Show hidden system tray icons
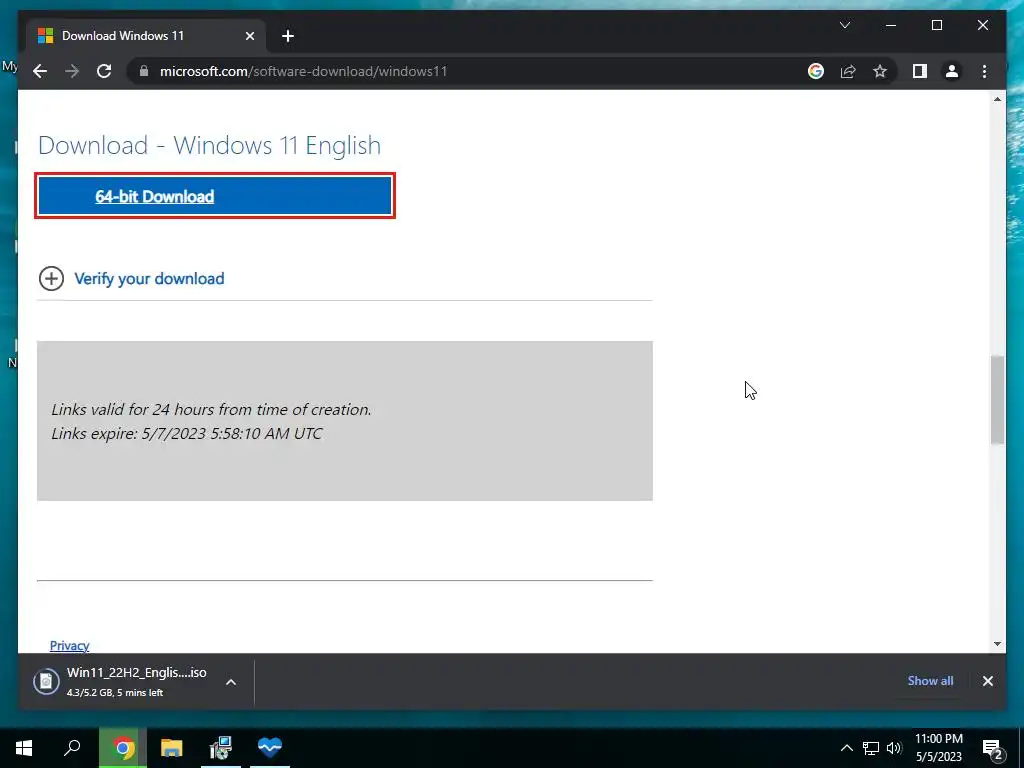1024x768 pixels. (846, 748)
